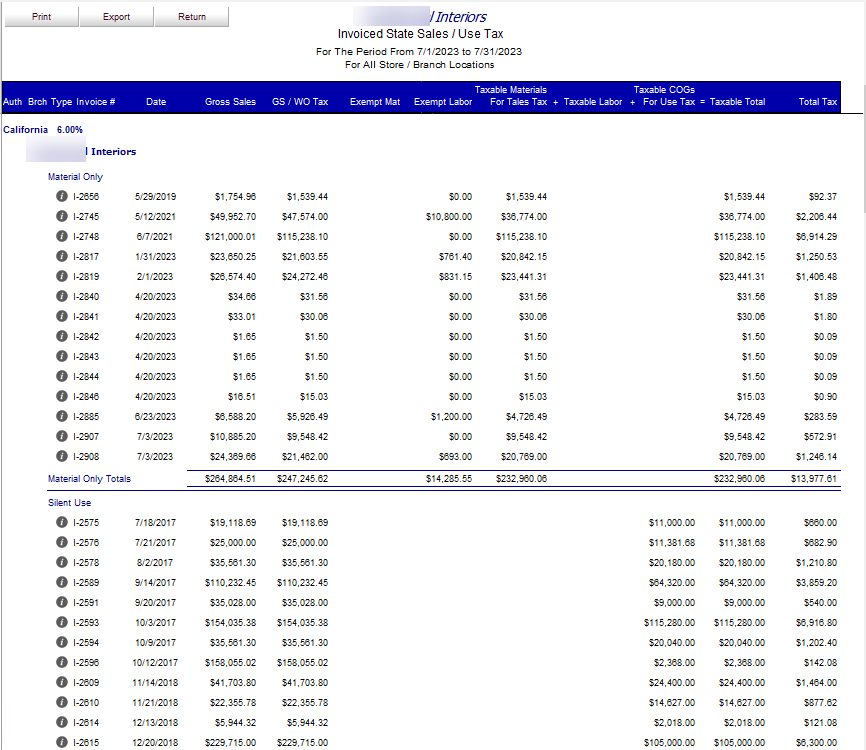Click the Export button
The width and height of the screenshot is (866, 750).
(x=117, y=17)
